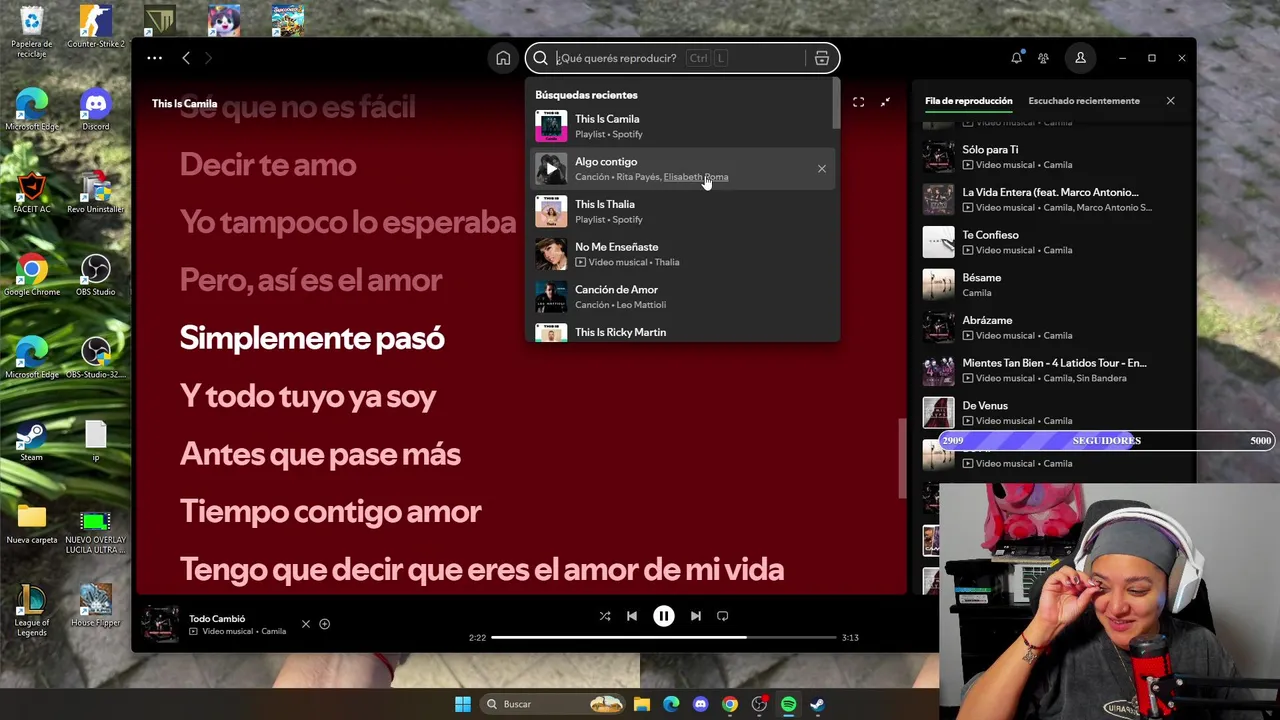
Task: Open OBS Studio desktop shortcut
Action: click(95, 275)
